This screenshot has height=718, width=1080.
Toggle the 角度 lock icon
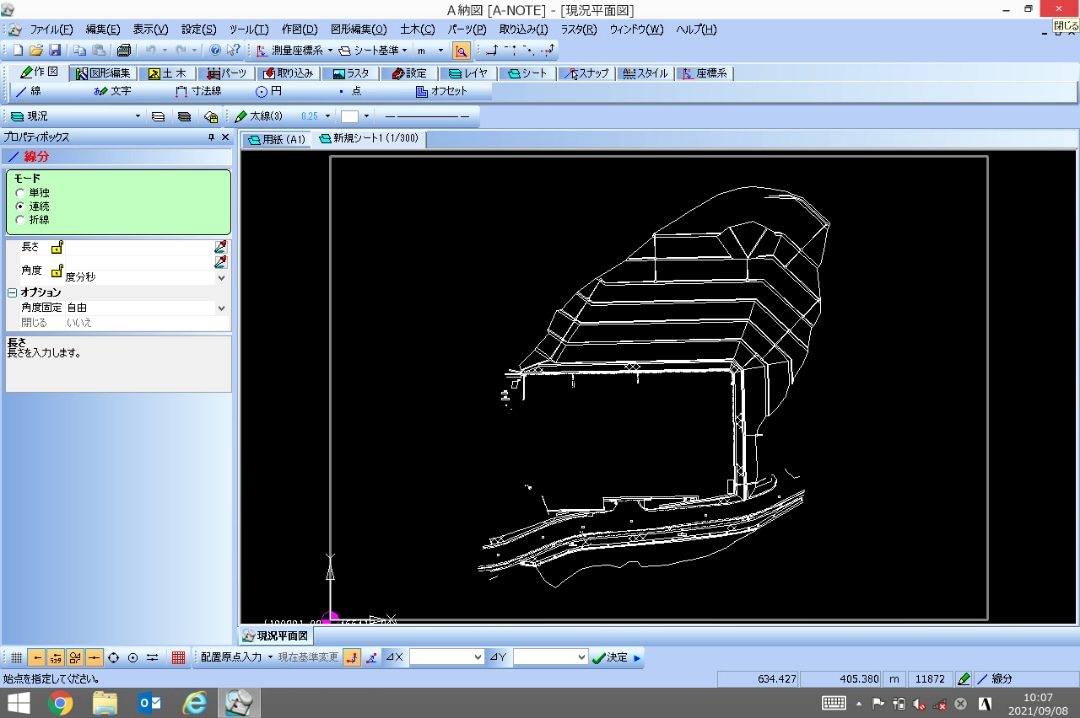57,271
